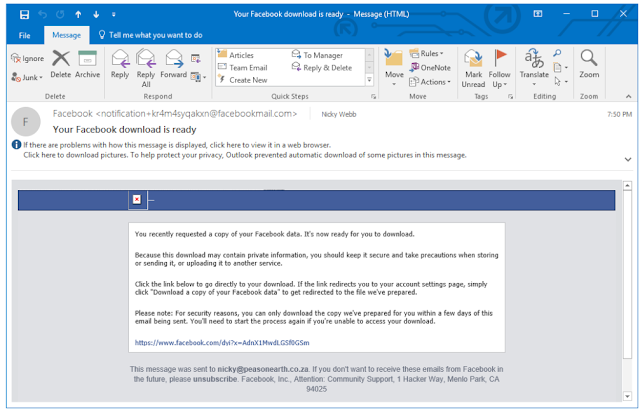
Task: Collapse the ribbon with the chevron
Action: pos(629,97)
